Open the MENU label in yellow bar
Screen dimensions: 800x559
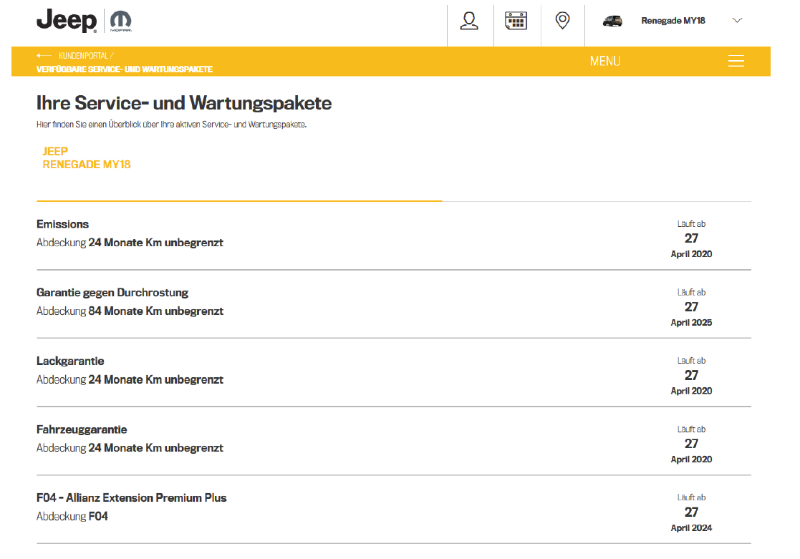click(x=605, y=61)
